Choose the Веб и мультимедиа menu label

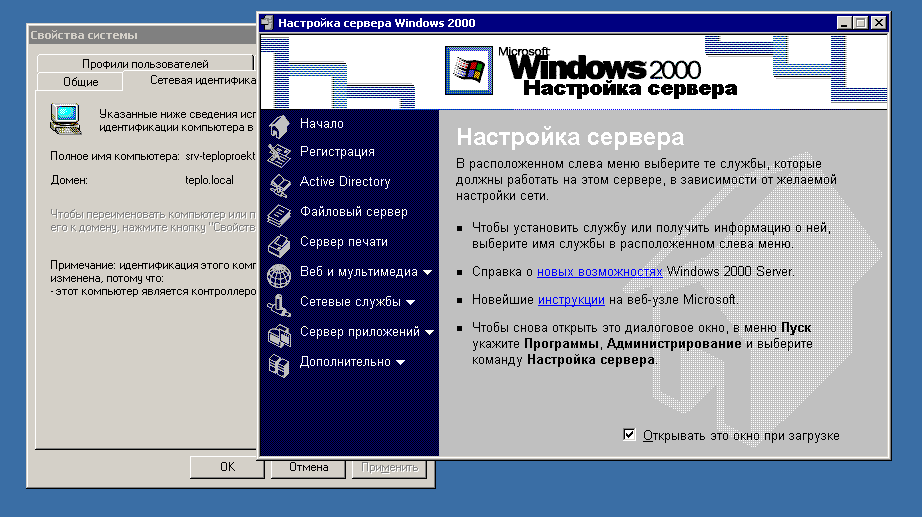tap(359, 272)
